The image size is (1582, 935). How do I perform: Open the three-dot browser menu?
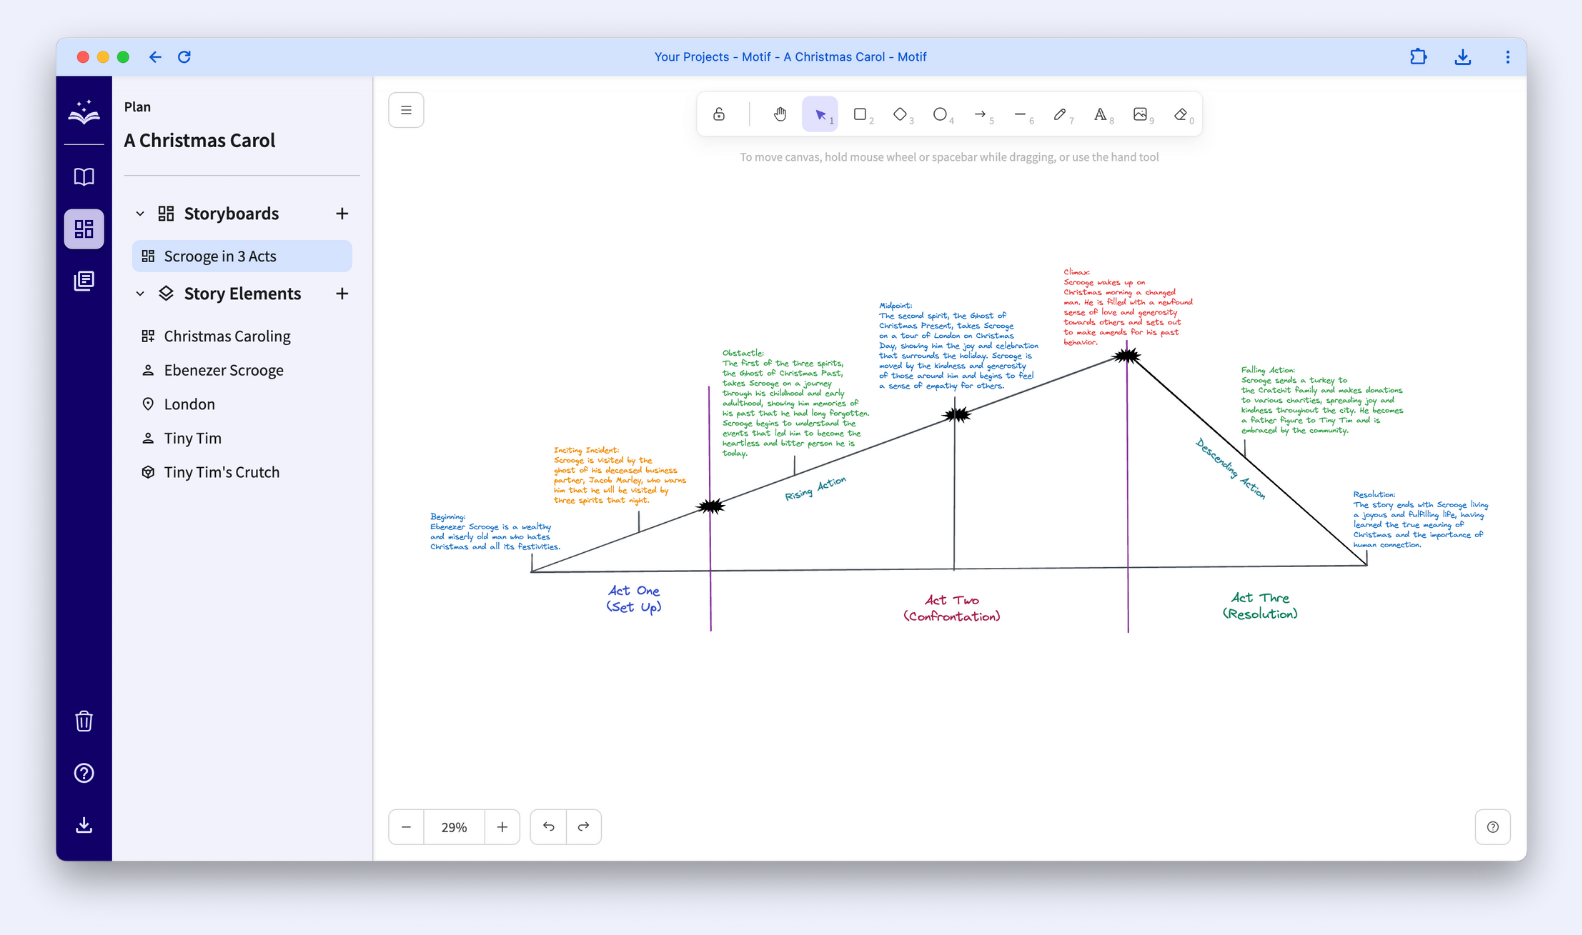1508,57
